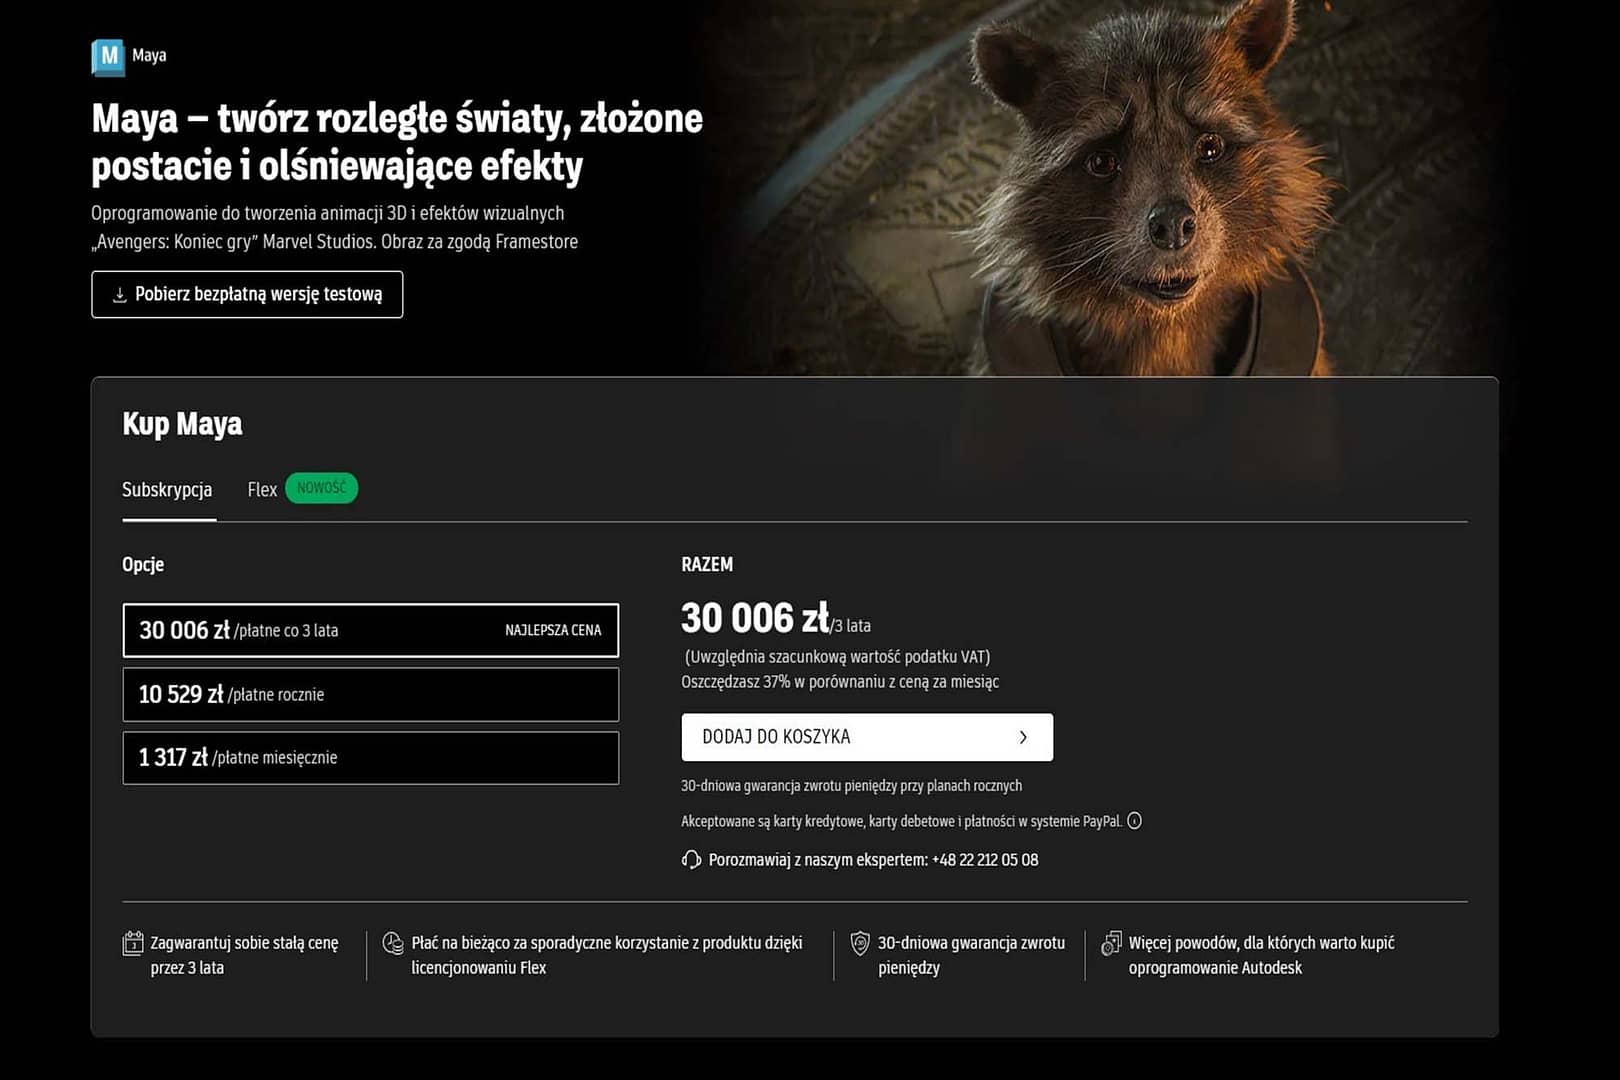
Task: Click the arrow in DODAJ DO KOSZYKA button
Action: [x=1023, y=737]
